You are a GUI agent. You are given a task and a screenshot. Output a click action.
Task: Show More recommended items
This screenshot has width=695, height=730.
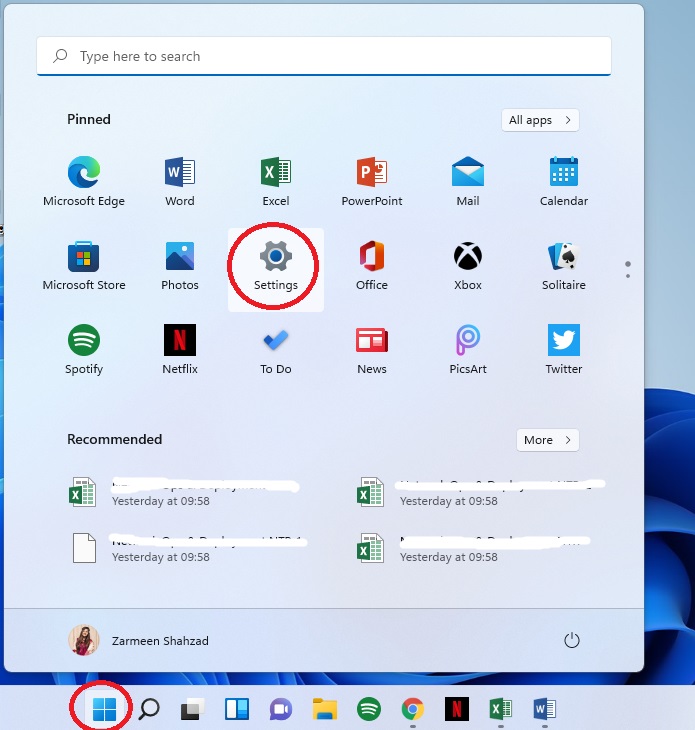click(547, 440)
